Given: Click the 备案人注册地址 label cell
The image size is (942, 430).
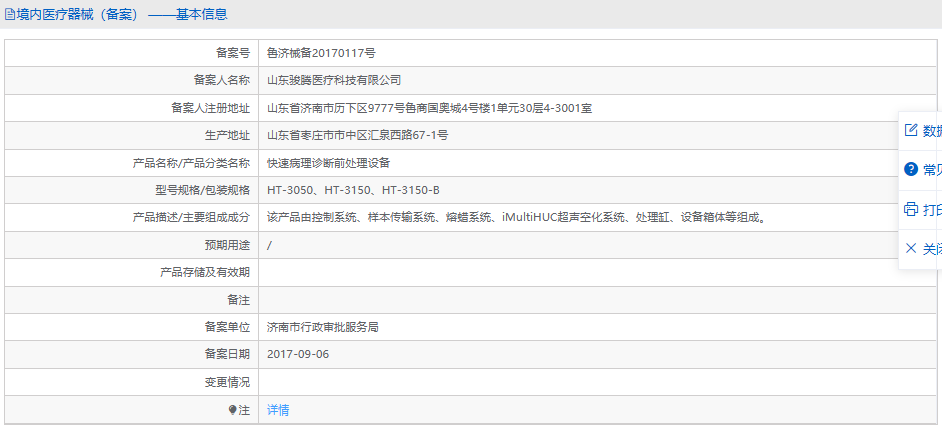Looking at the screenshot, I should pyautogui.click(x=132, y=108).
